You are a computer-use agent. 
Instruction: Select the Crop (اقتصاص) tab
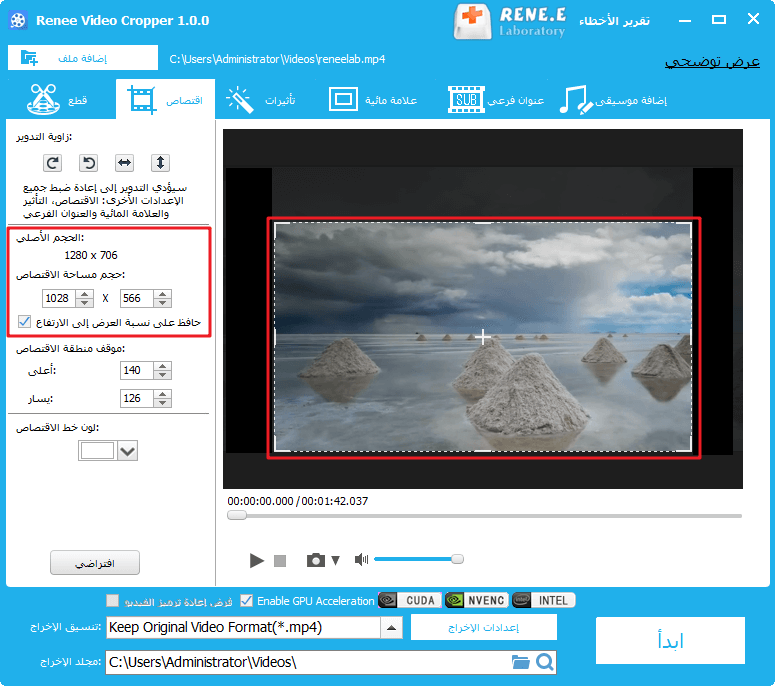point(166,99)
